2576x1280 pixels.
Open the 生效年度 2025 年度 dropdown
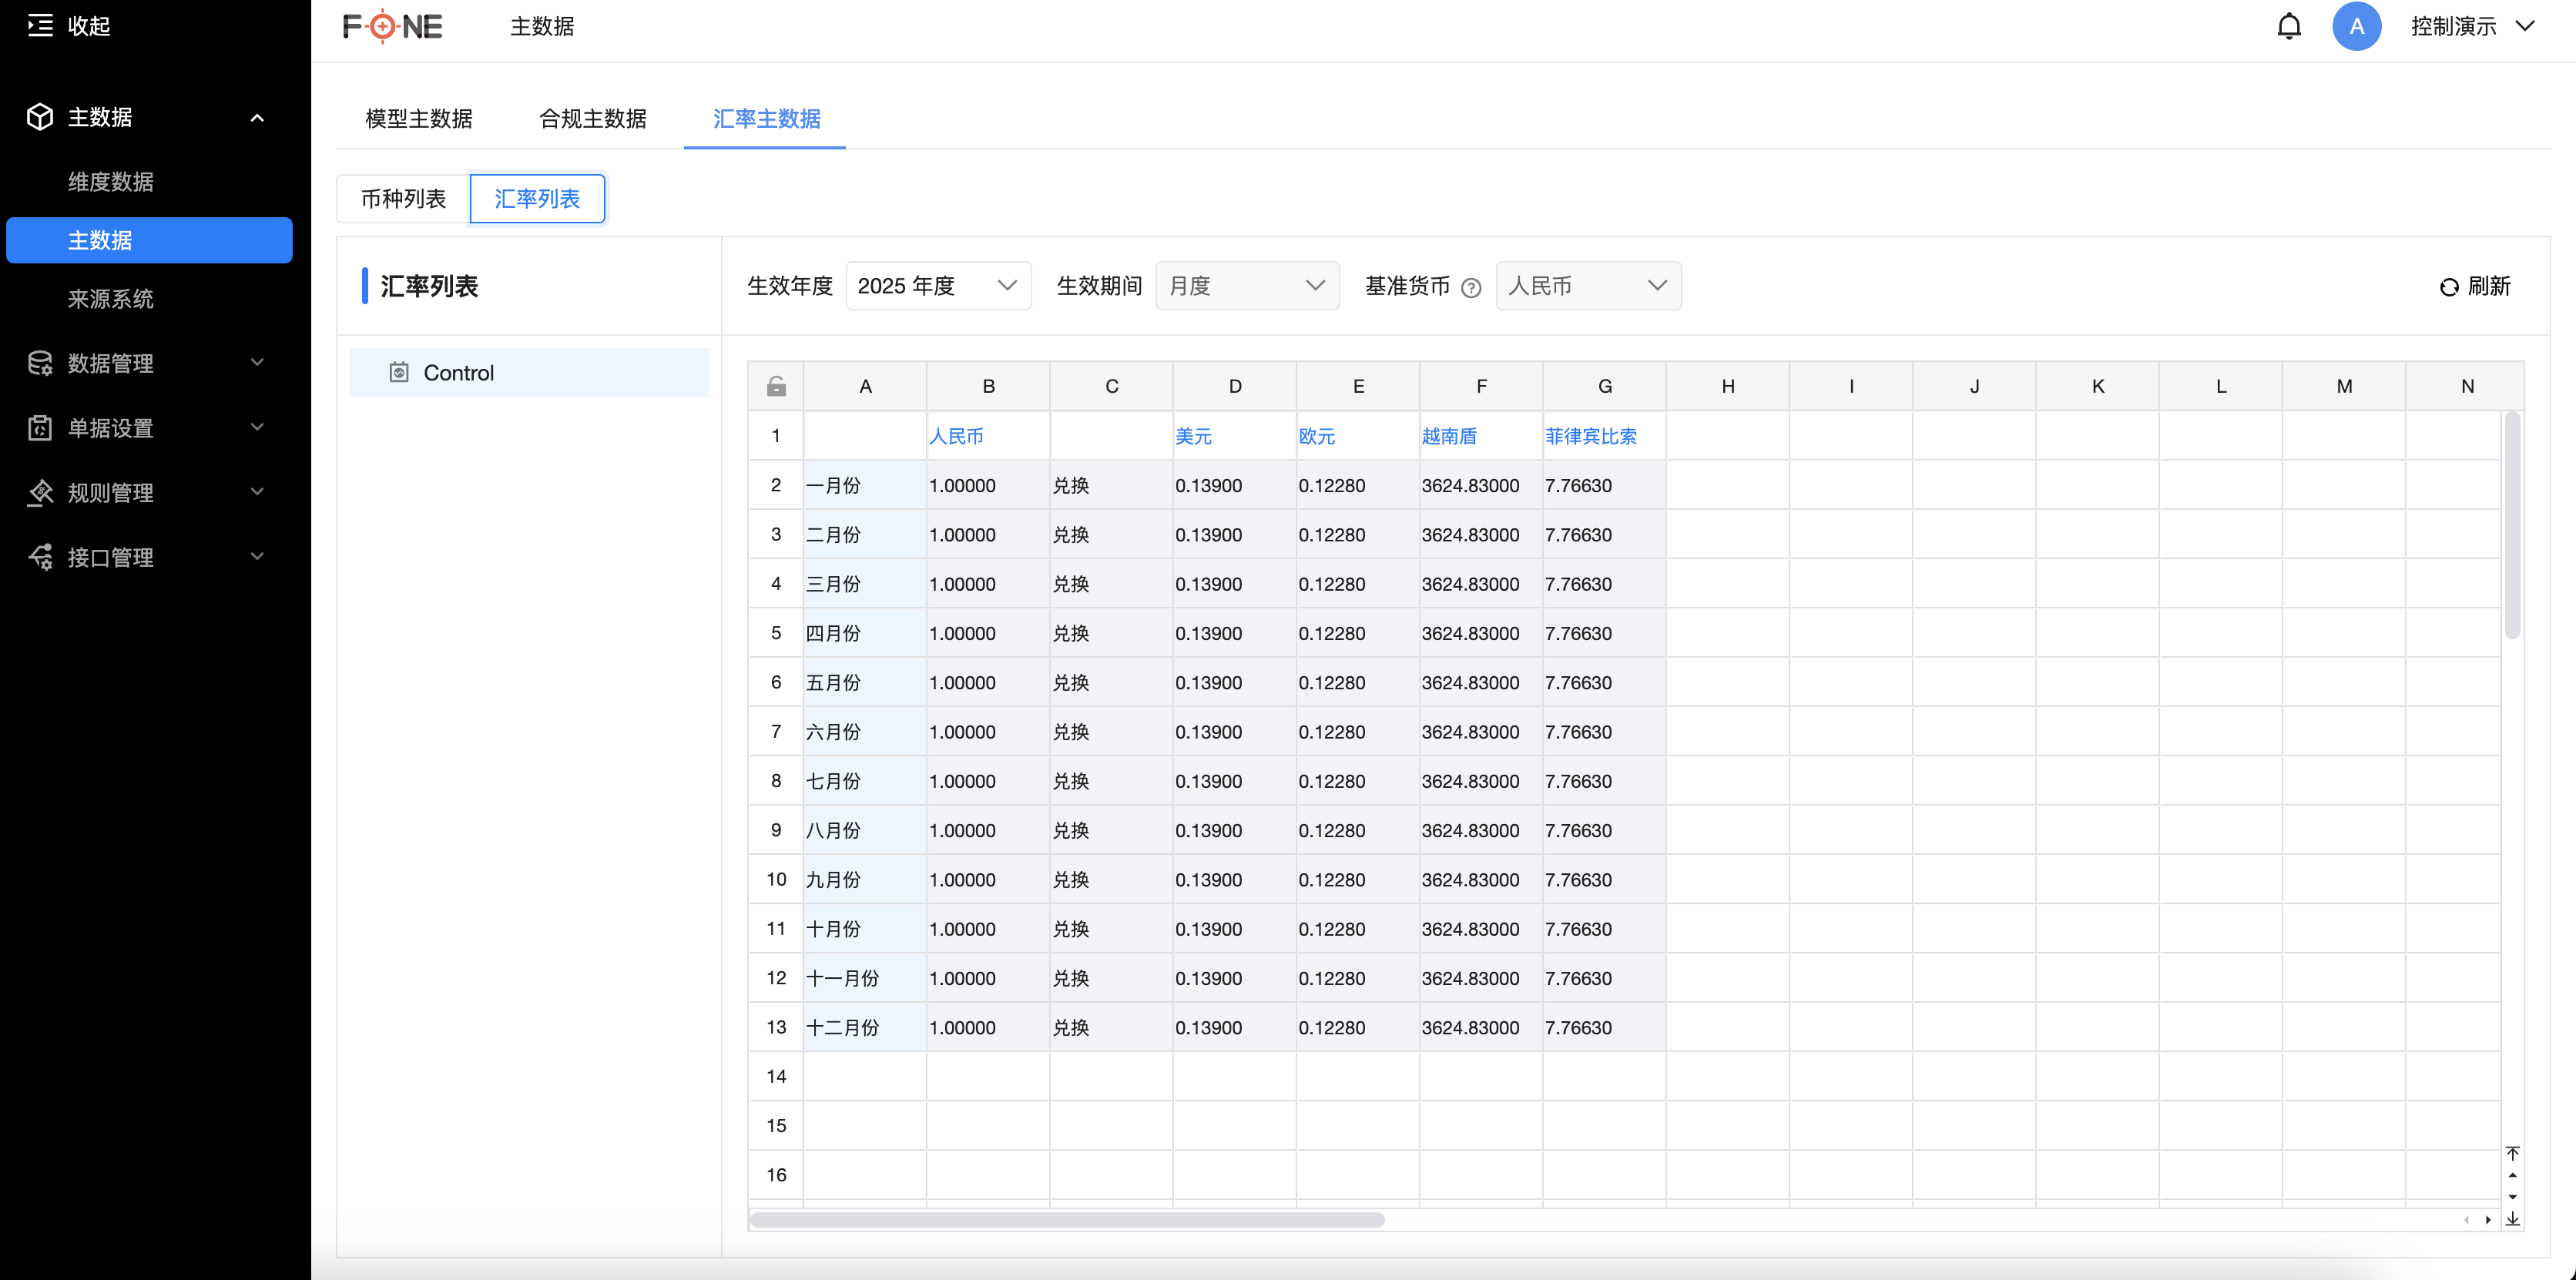click(938, 286)
